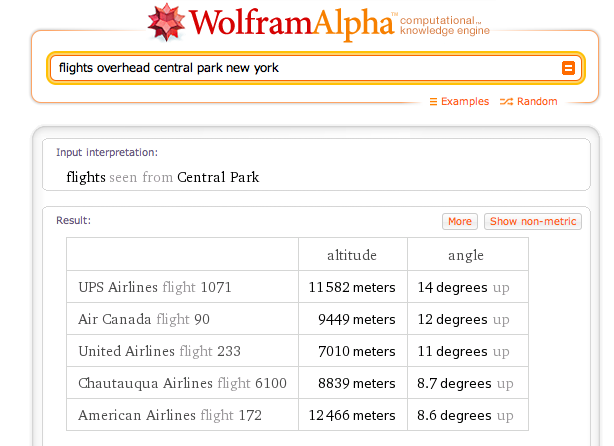Click the More button in Result

pos(460,221)
